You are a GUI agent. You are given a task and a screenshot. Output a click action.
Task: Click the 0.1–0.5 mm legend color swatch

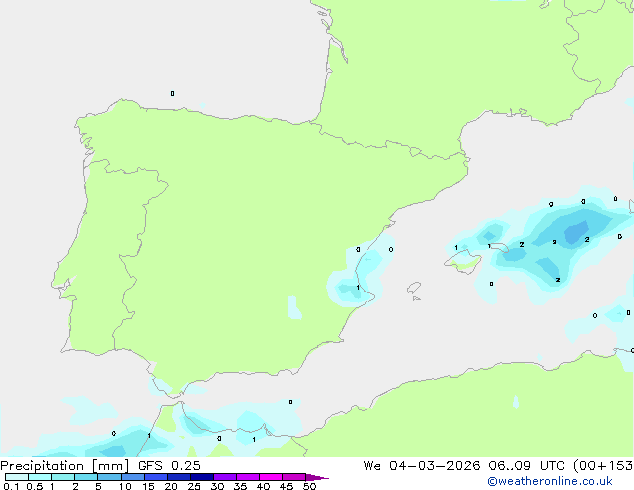[x=17, y=477]
